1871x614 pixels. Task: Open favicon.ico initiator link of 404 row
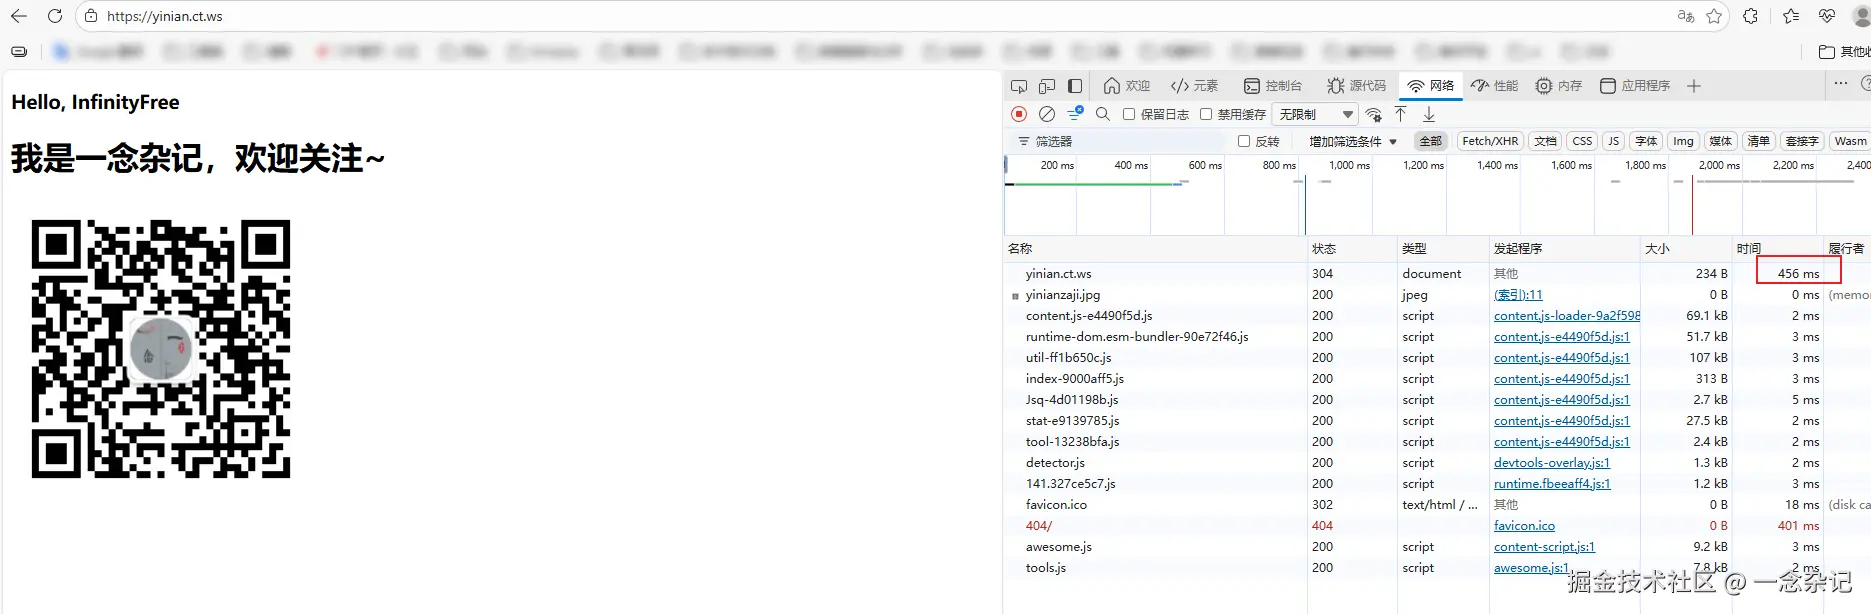click(1524, 526)
